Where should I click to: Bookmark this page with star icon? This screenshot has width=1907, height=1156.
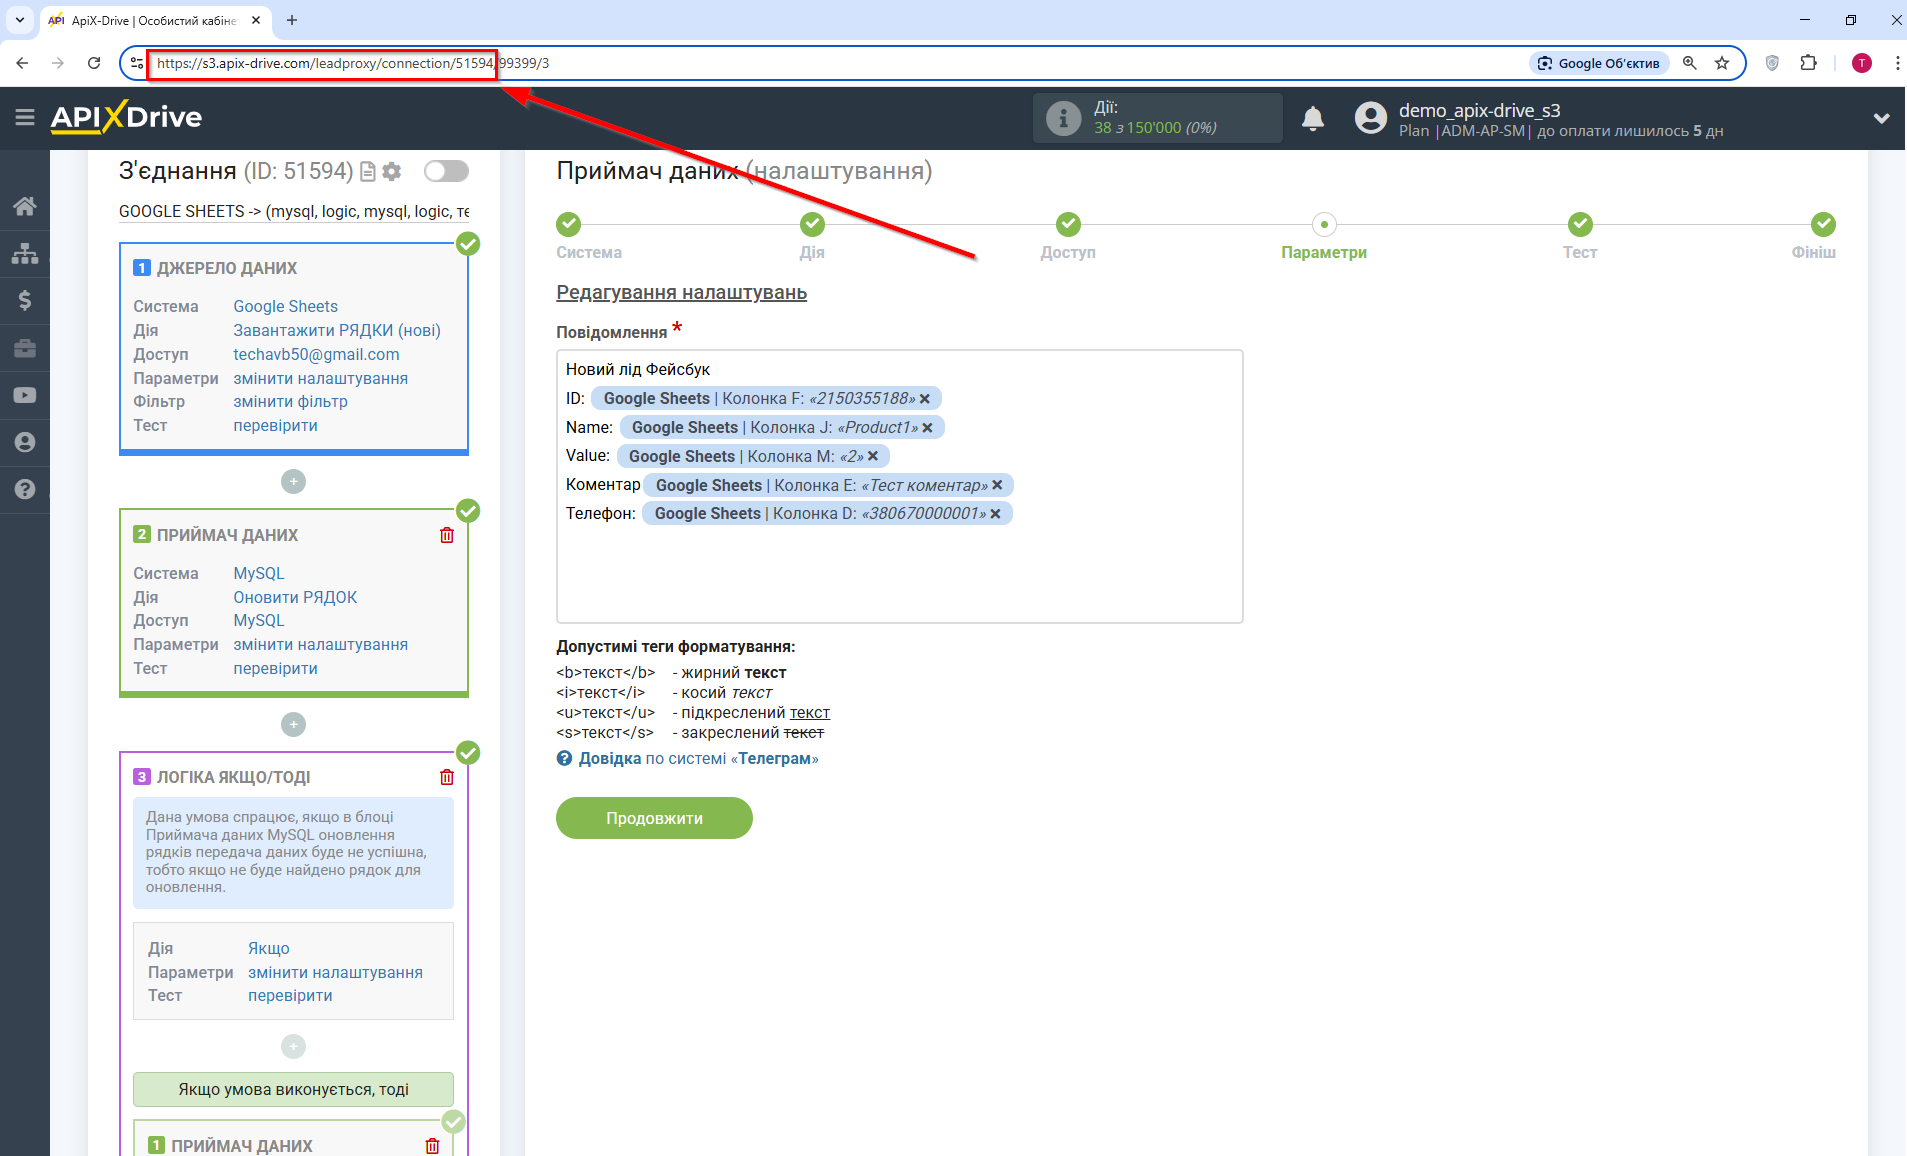pos(1722,63)
